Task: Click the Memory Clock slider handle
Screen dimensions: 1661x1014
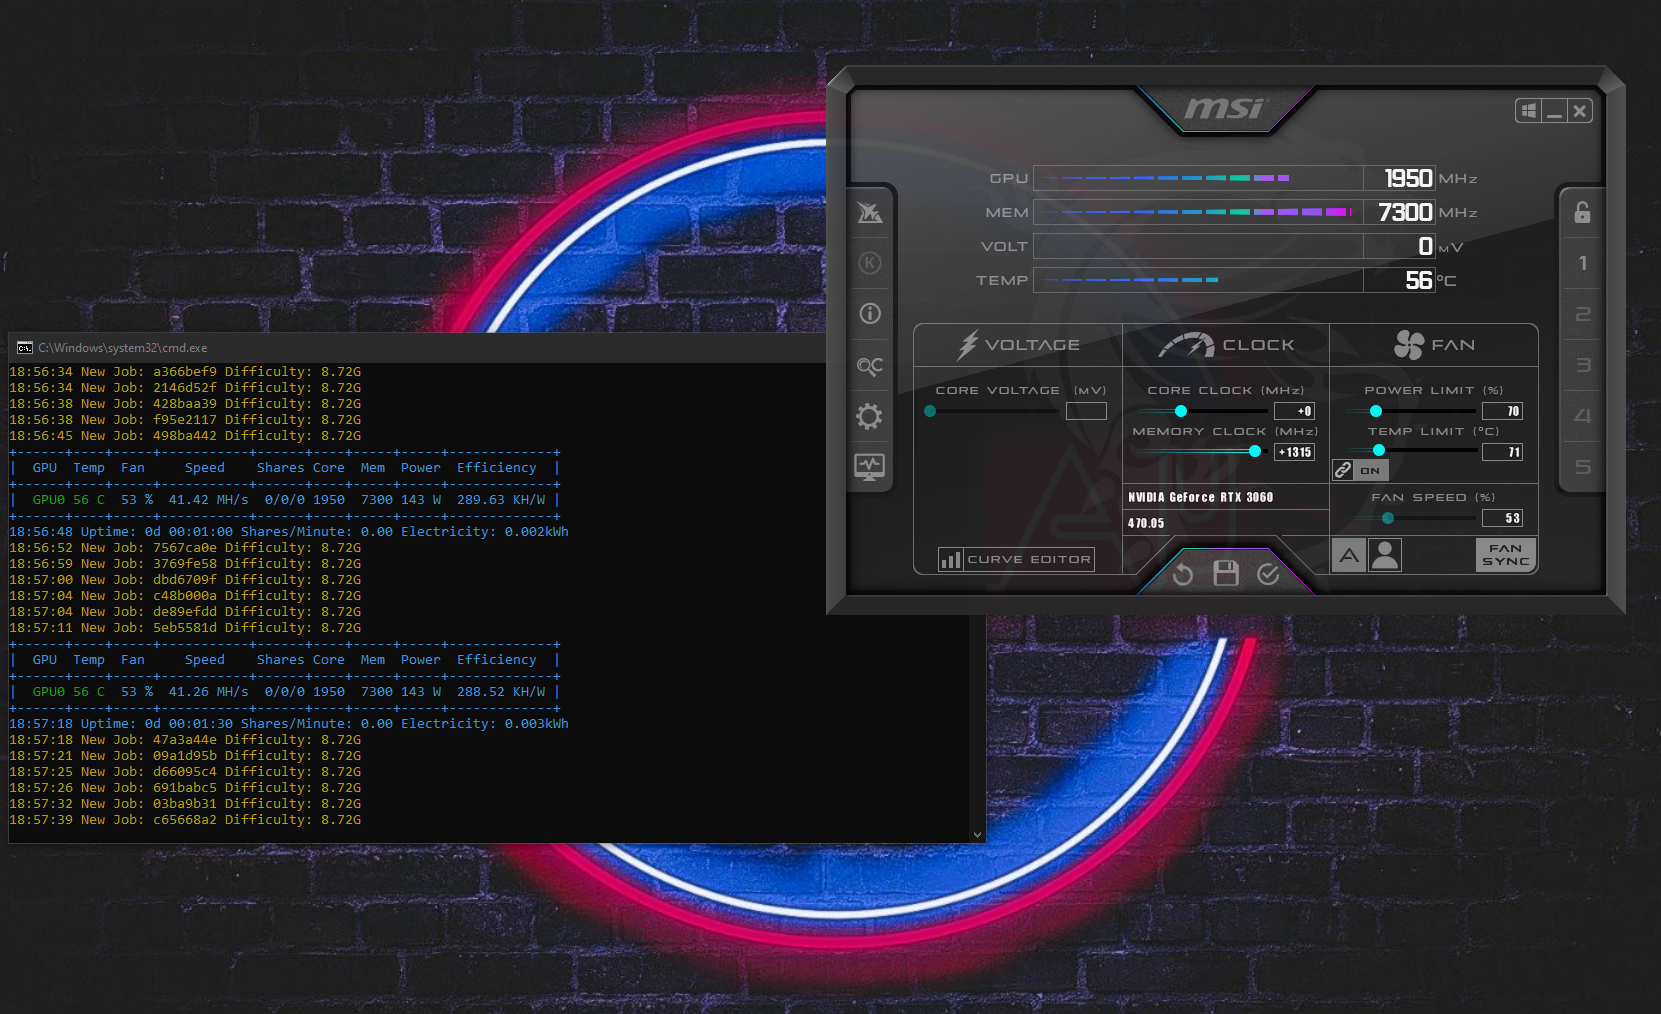Action: [1255, 451]
